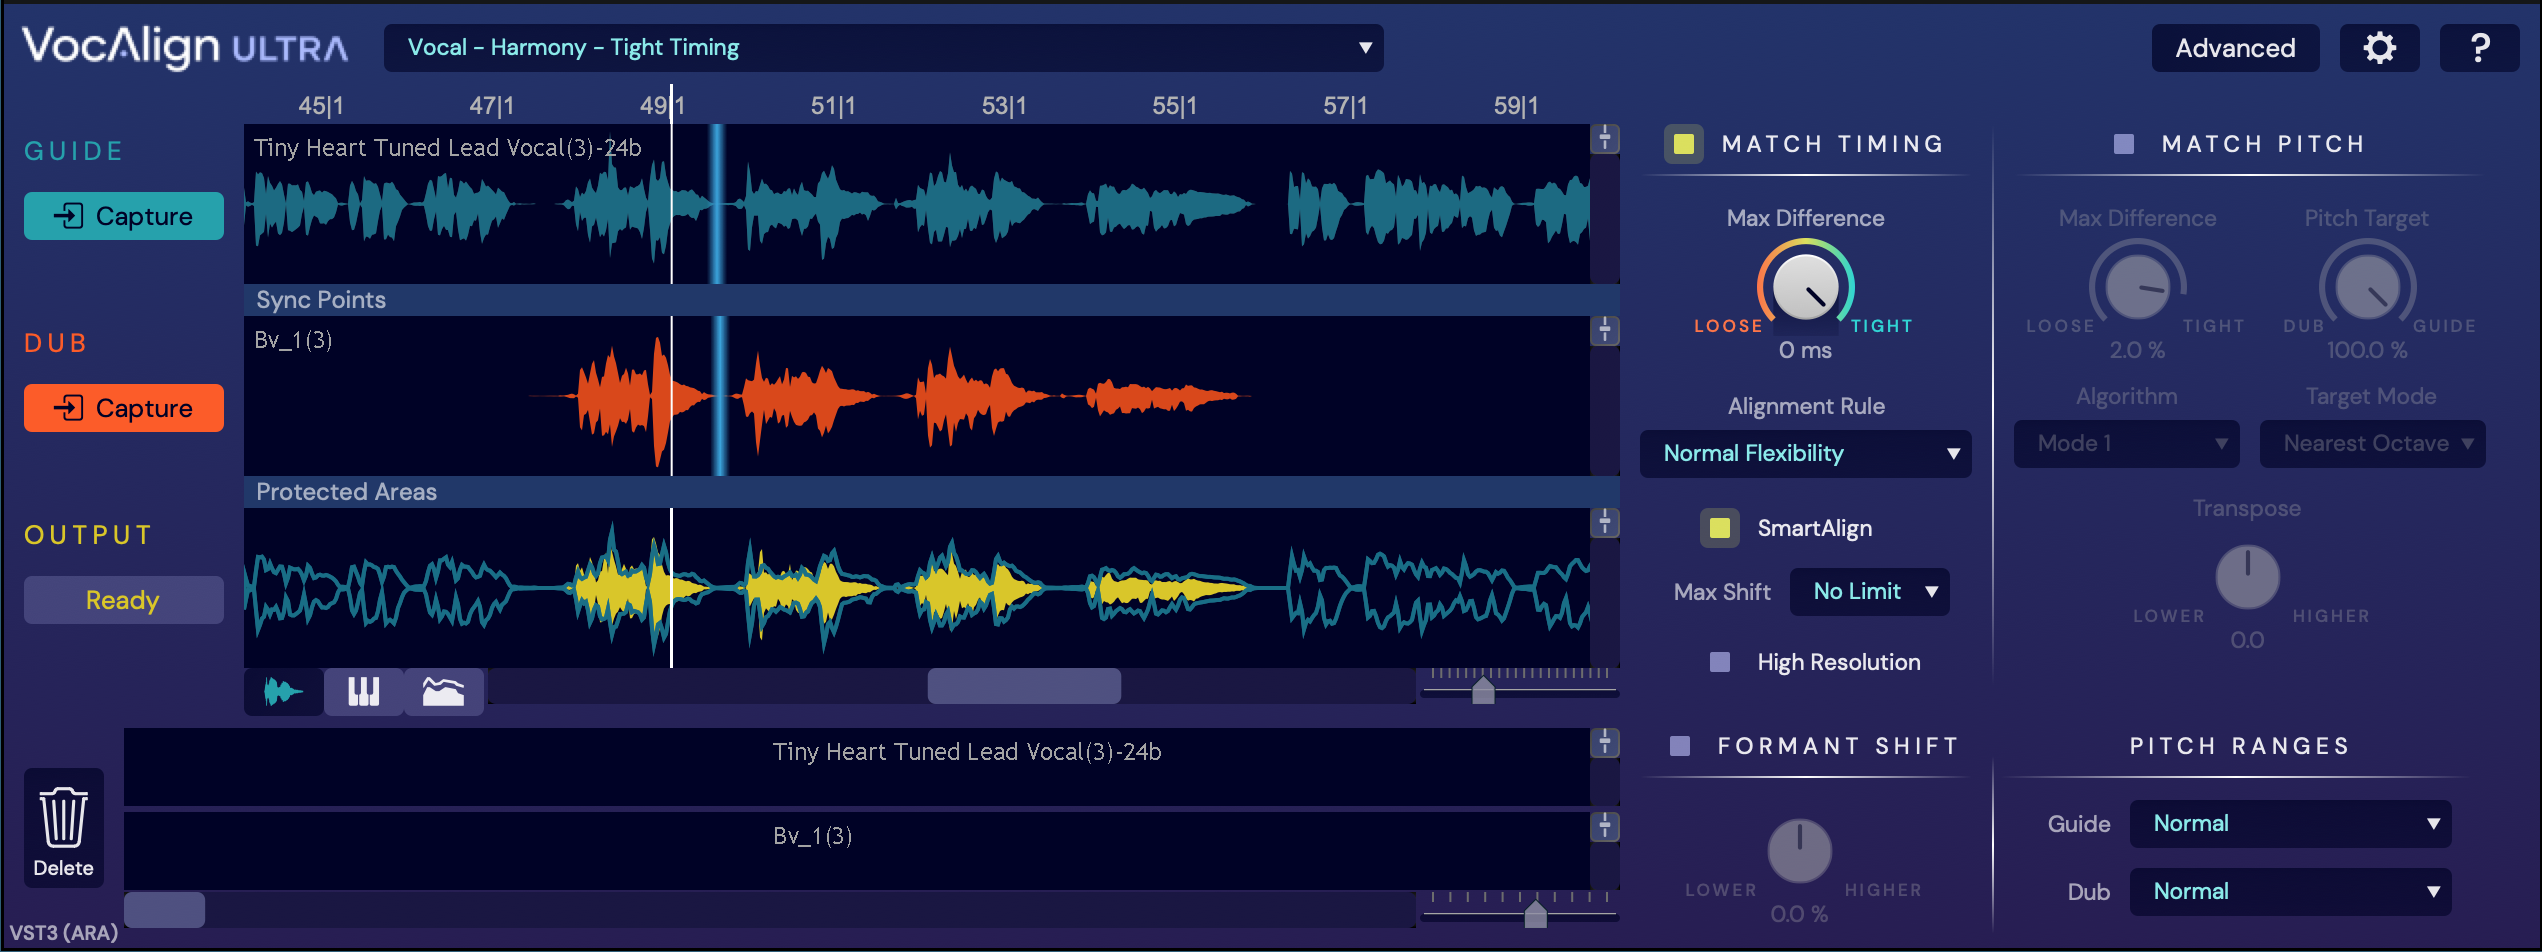Disable the Match Timing toggle
The height and width of the screenshot is (952, 2542).
(1684, 144)
